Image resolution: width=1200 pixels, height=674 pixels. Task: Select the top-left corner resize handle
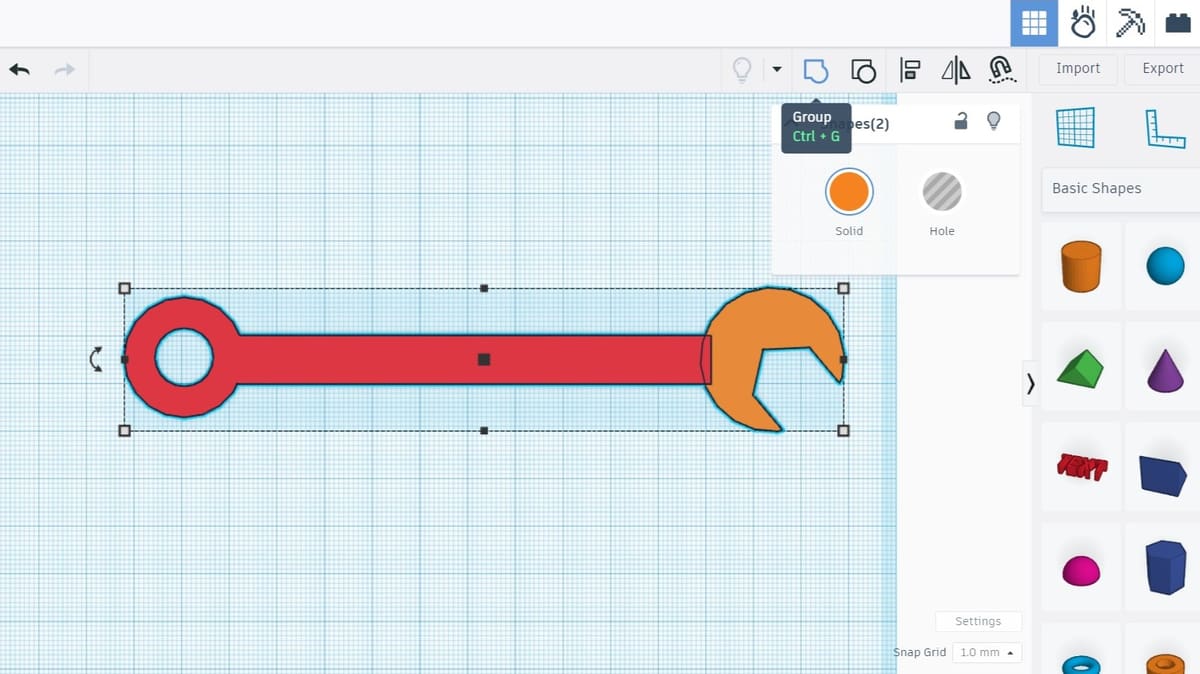point(125,288)
